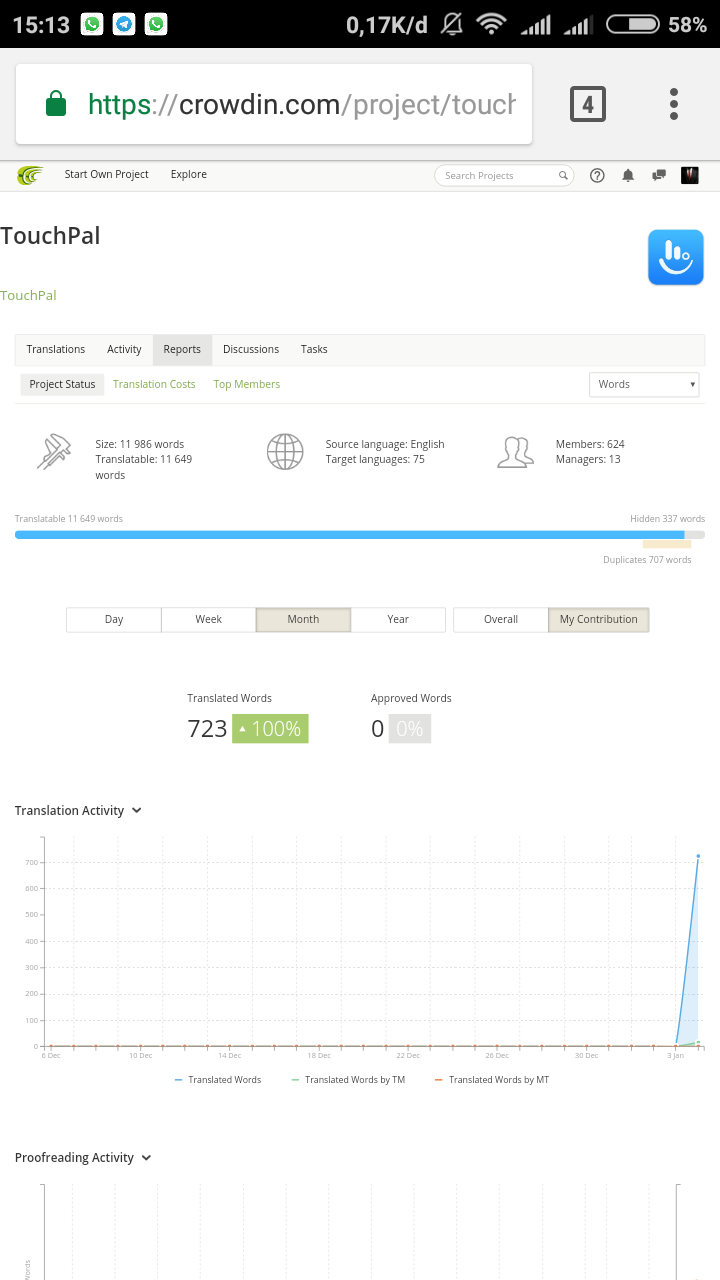Tap the battery indicator icon
This screenshot has width=720, height=1280.
point(633,24)
